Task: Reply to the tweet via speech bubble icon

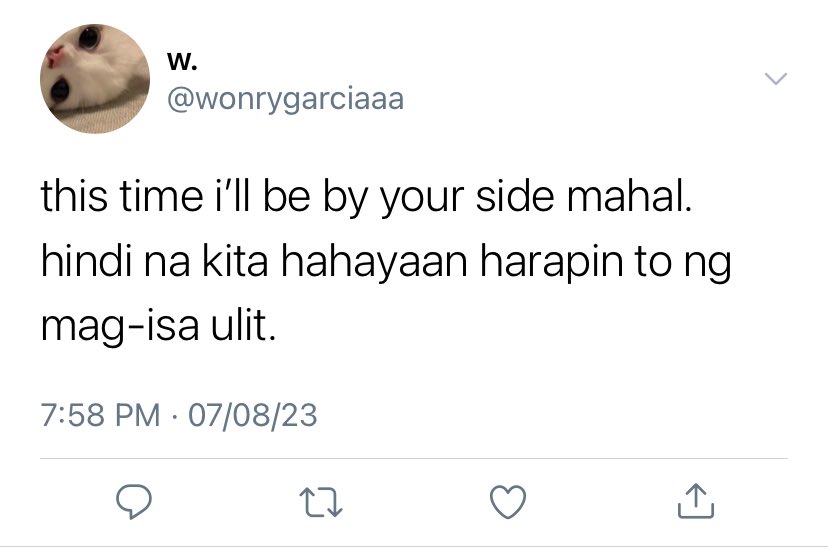Action: coord(134,502)
